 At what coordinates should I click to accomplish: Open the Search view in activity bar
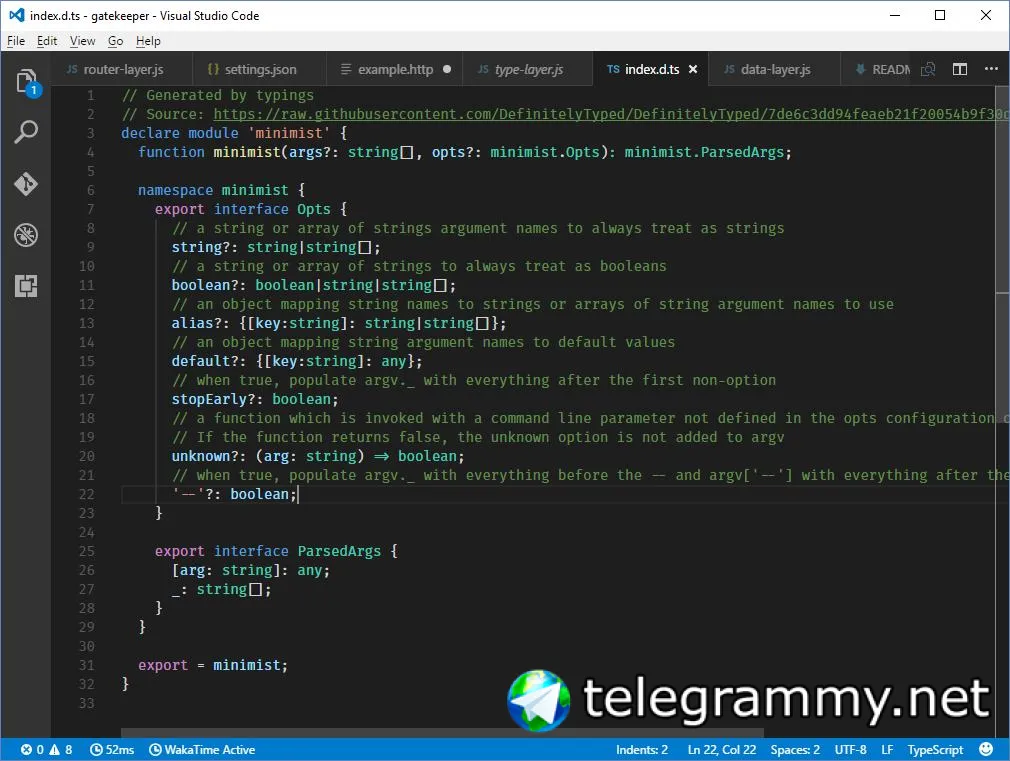tap(26, 132)
